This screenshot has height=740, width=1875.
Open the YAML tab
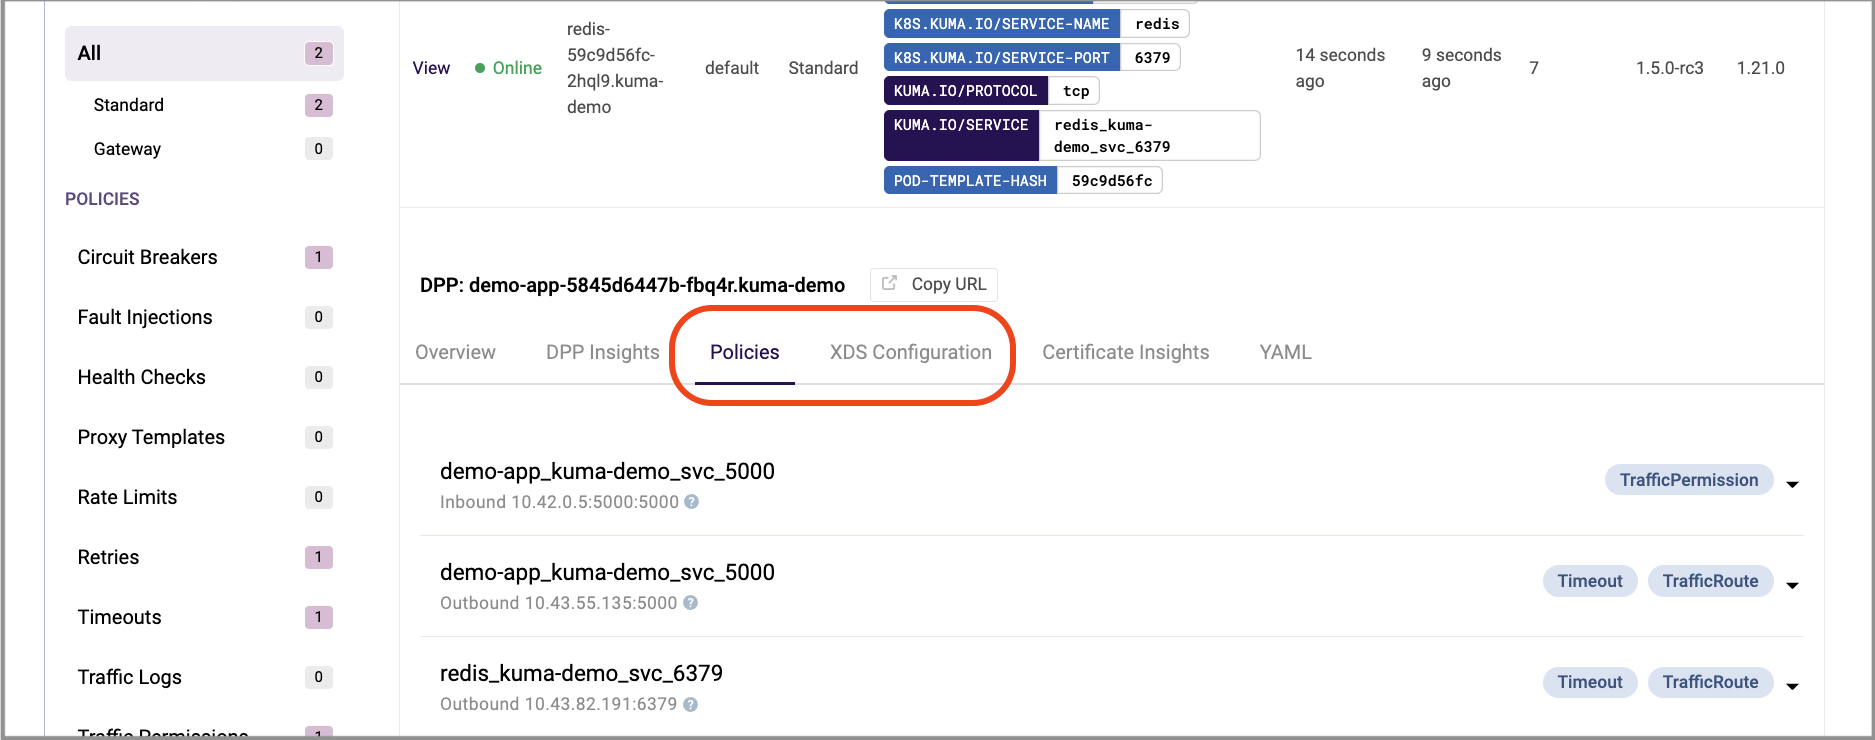point(1285,352)
